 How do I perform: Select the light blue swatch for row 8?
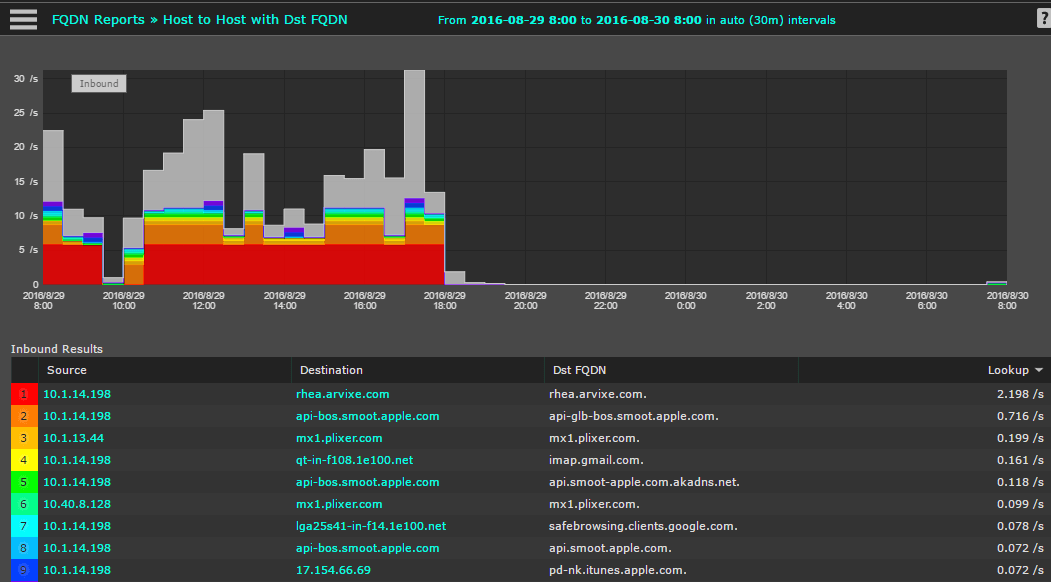25,548
